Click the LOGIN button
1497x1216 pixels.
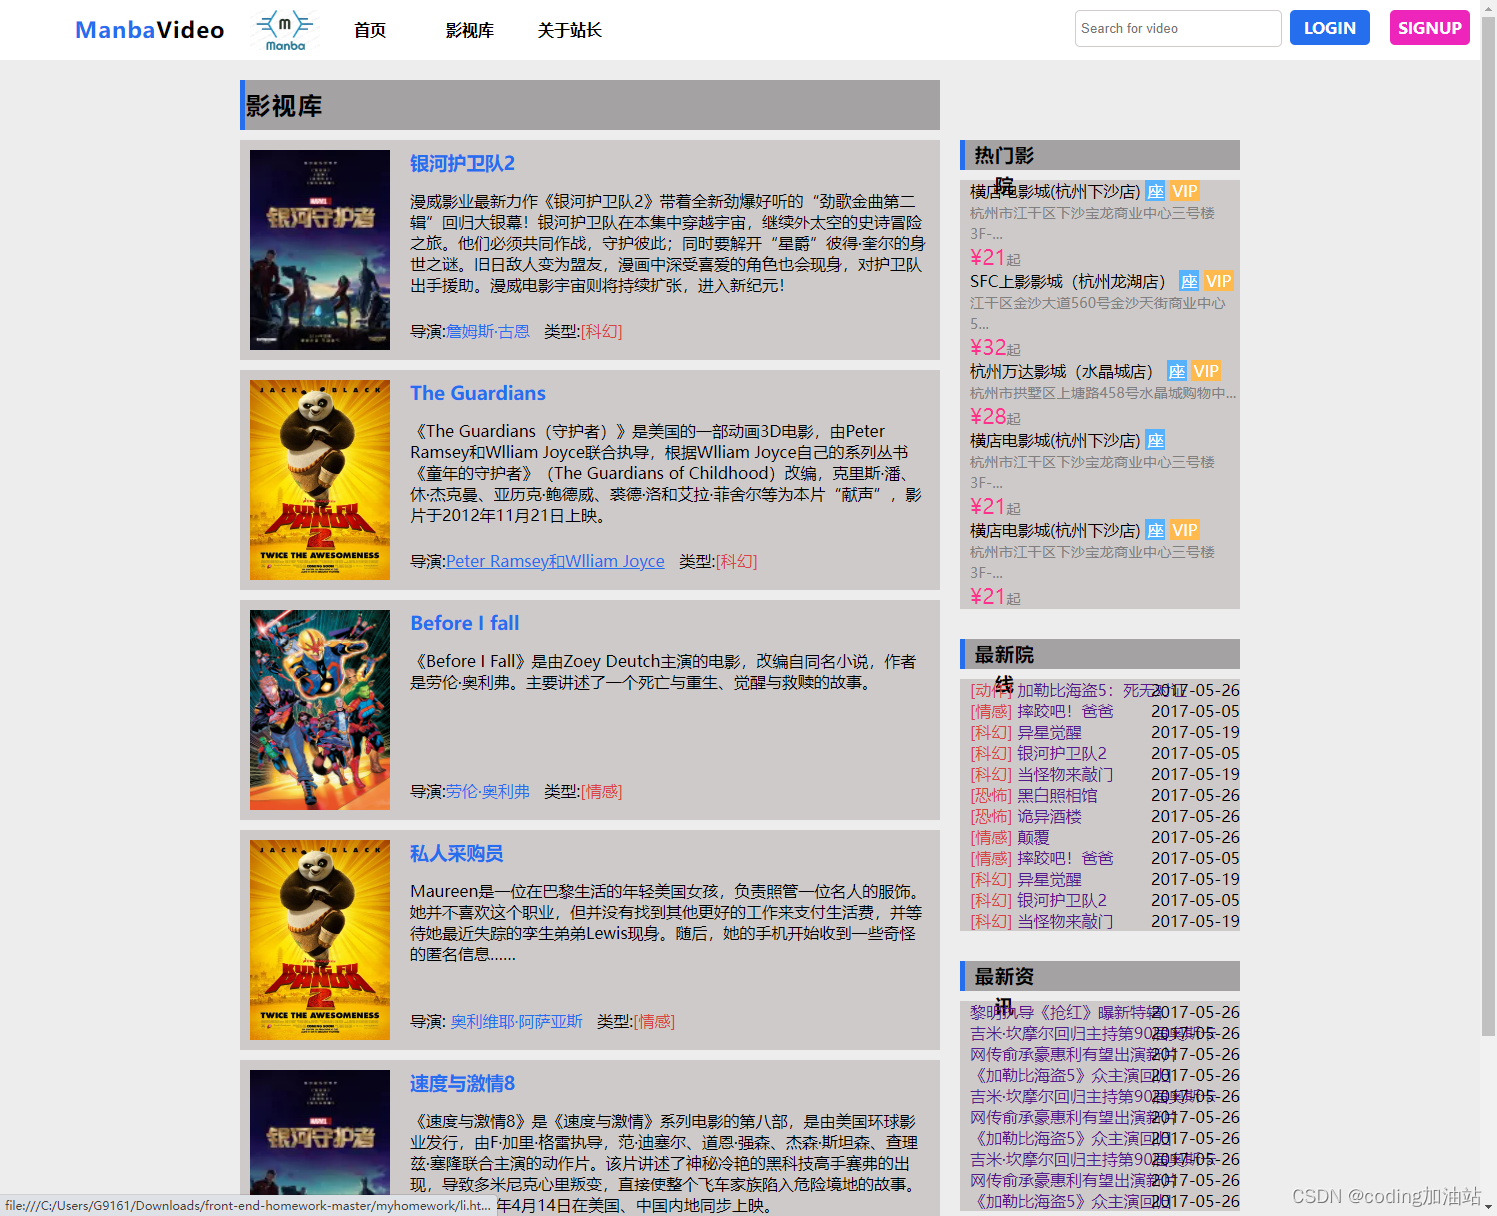click(1330, 28)
